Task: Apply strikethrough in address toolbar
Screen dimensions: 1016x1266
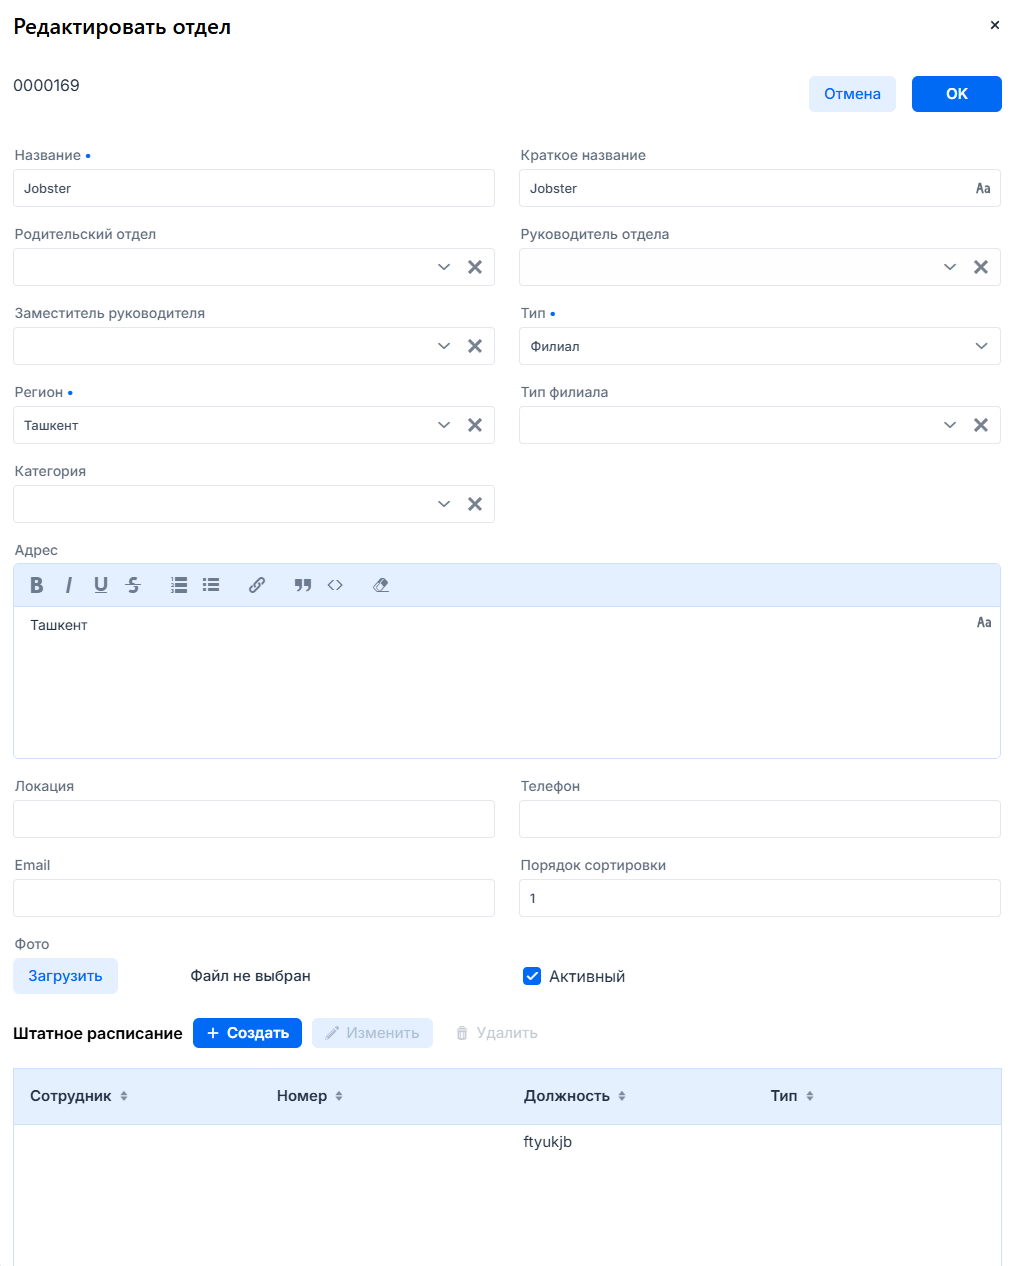Action: (133, 585)
